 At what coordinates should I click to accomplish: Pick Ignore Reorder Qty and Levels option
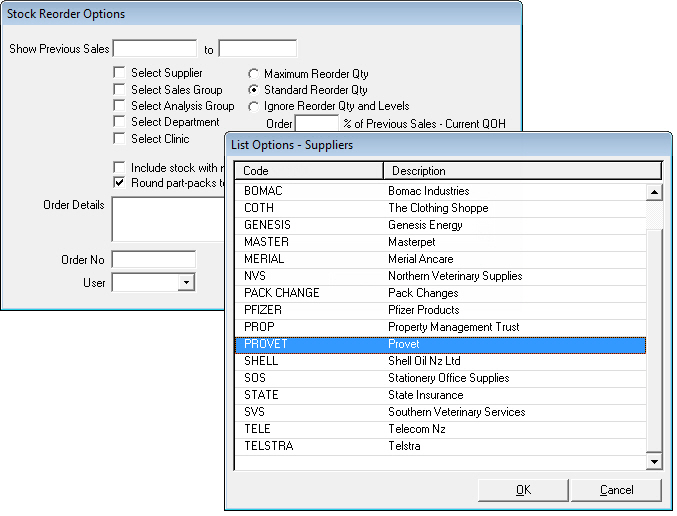pyautogui.click(x=253, y=106)
